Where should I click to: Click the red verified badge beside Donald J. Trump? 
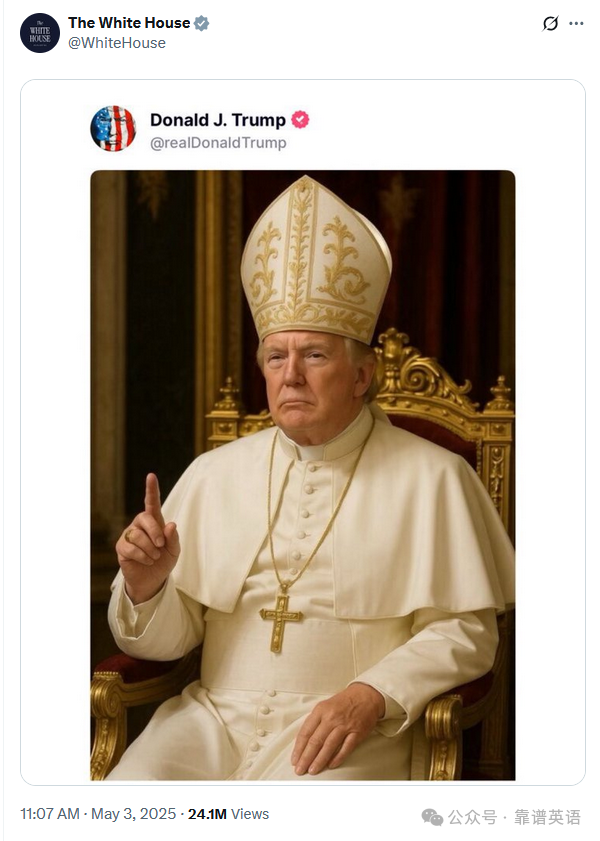300,120
